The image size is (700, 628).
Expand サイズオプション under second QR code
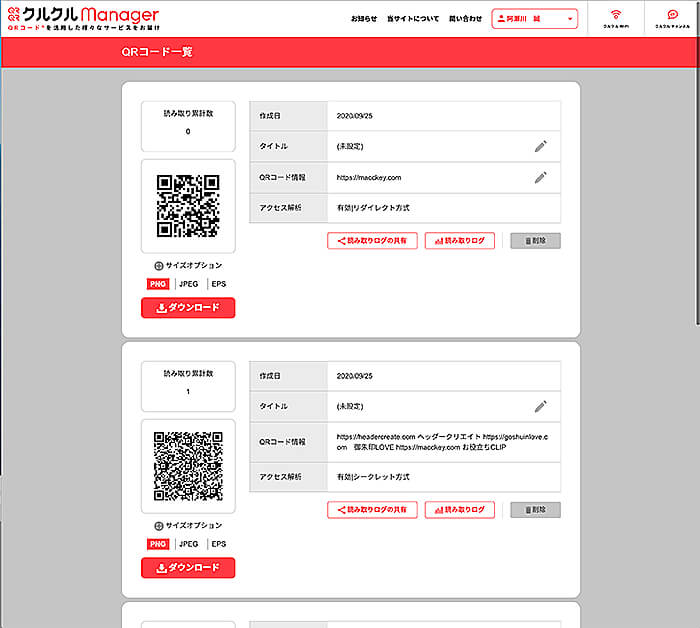pyautogui.click(x=188, y=526)
